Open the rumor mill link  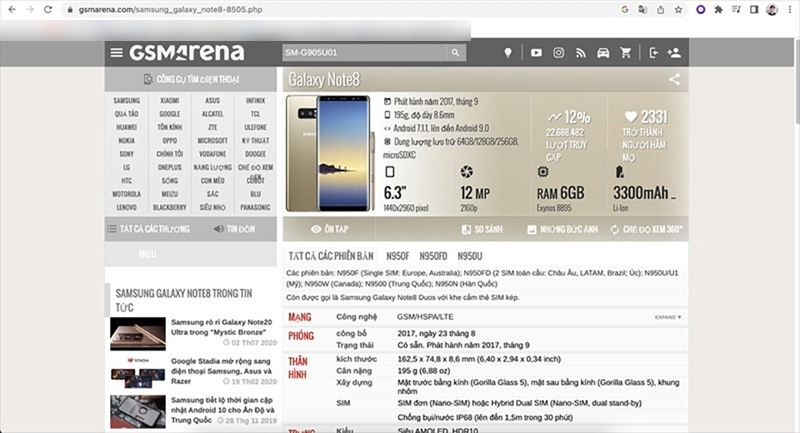234,229
